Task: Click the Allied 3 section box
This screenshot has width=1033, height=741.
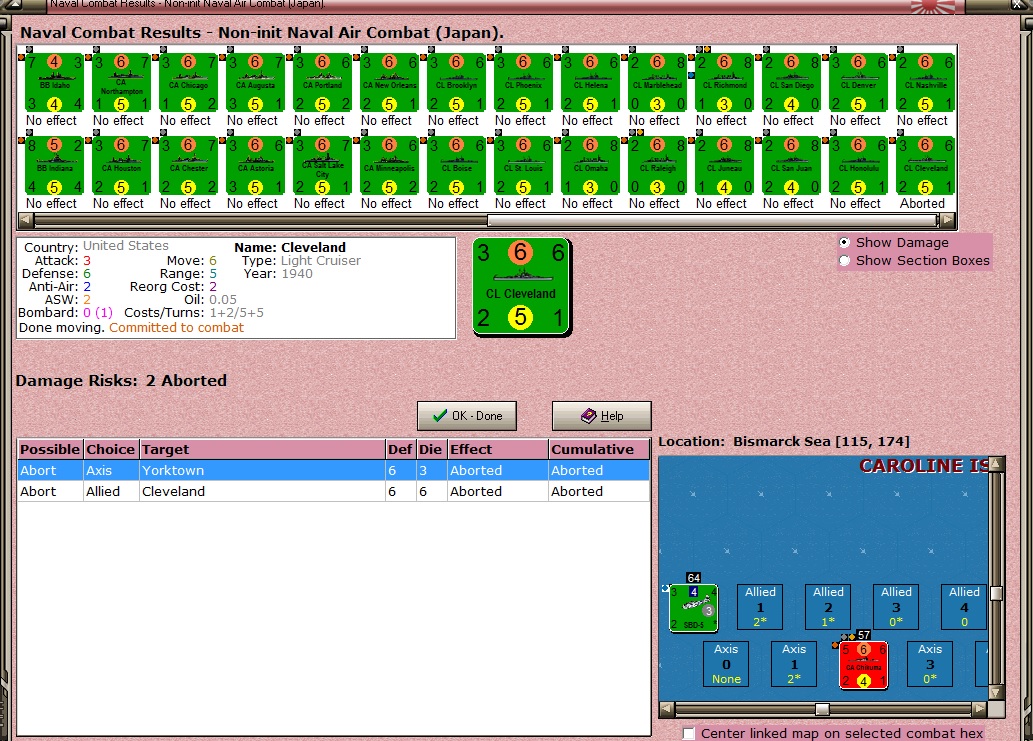Action: [x=896, y=607]
